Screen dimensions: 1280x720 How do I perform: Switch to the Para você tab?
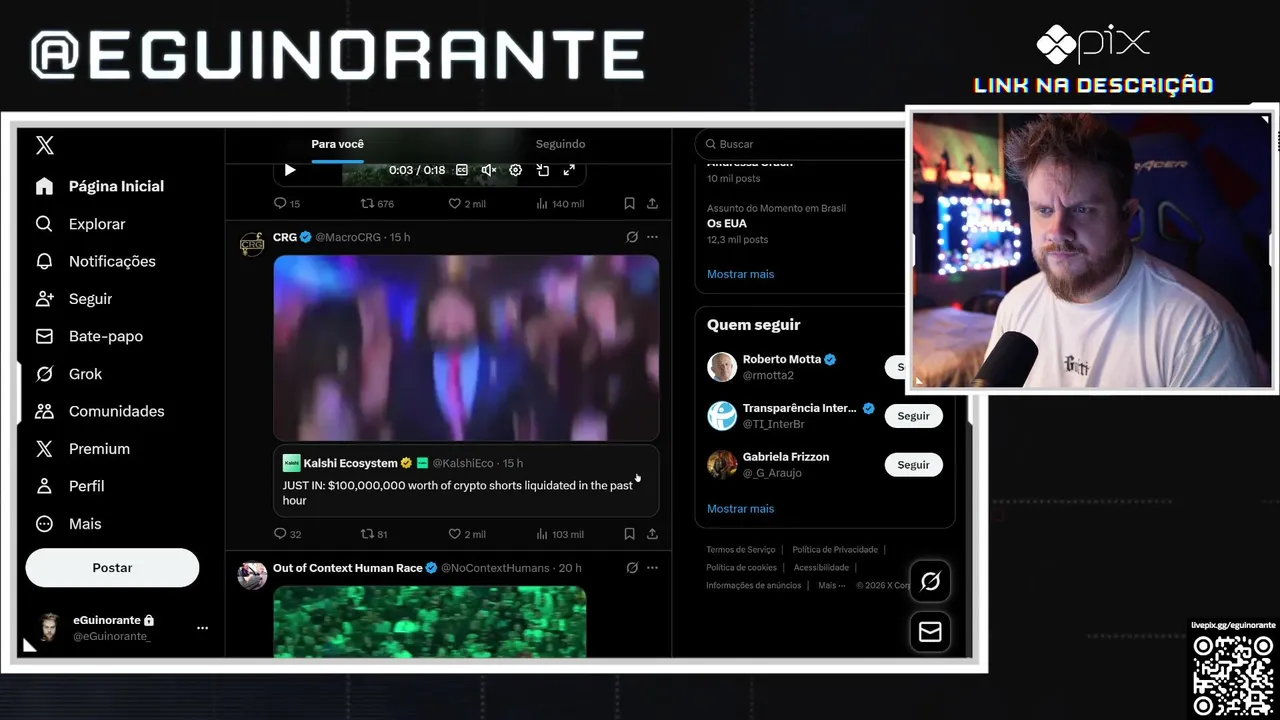pos(337,144)
